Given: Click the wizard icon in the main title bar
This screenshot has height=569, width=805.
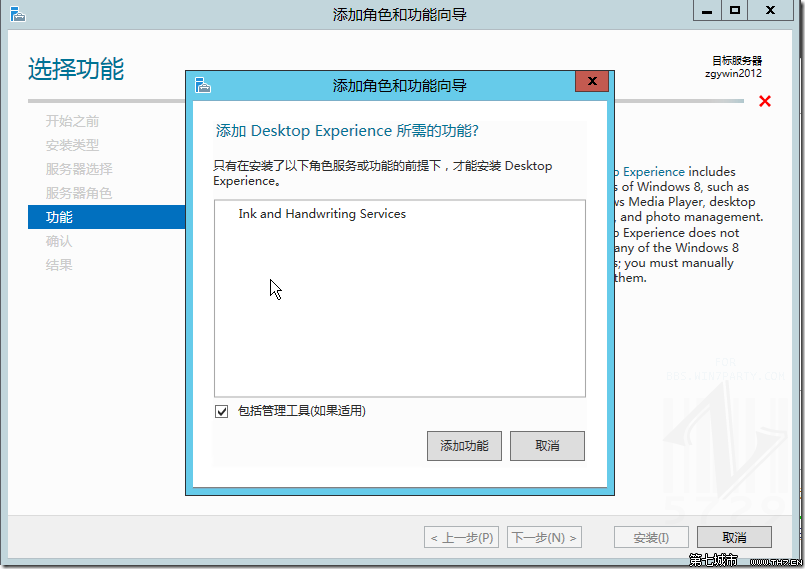Looking at the screenshot, I should tap(18, 14).
